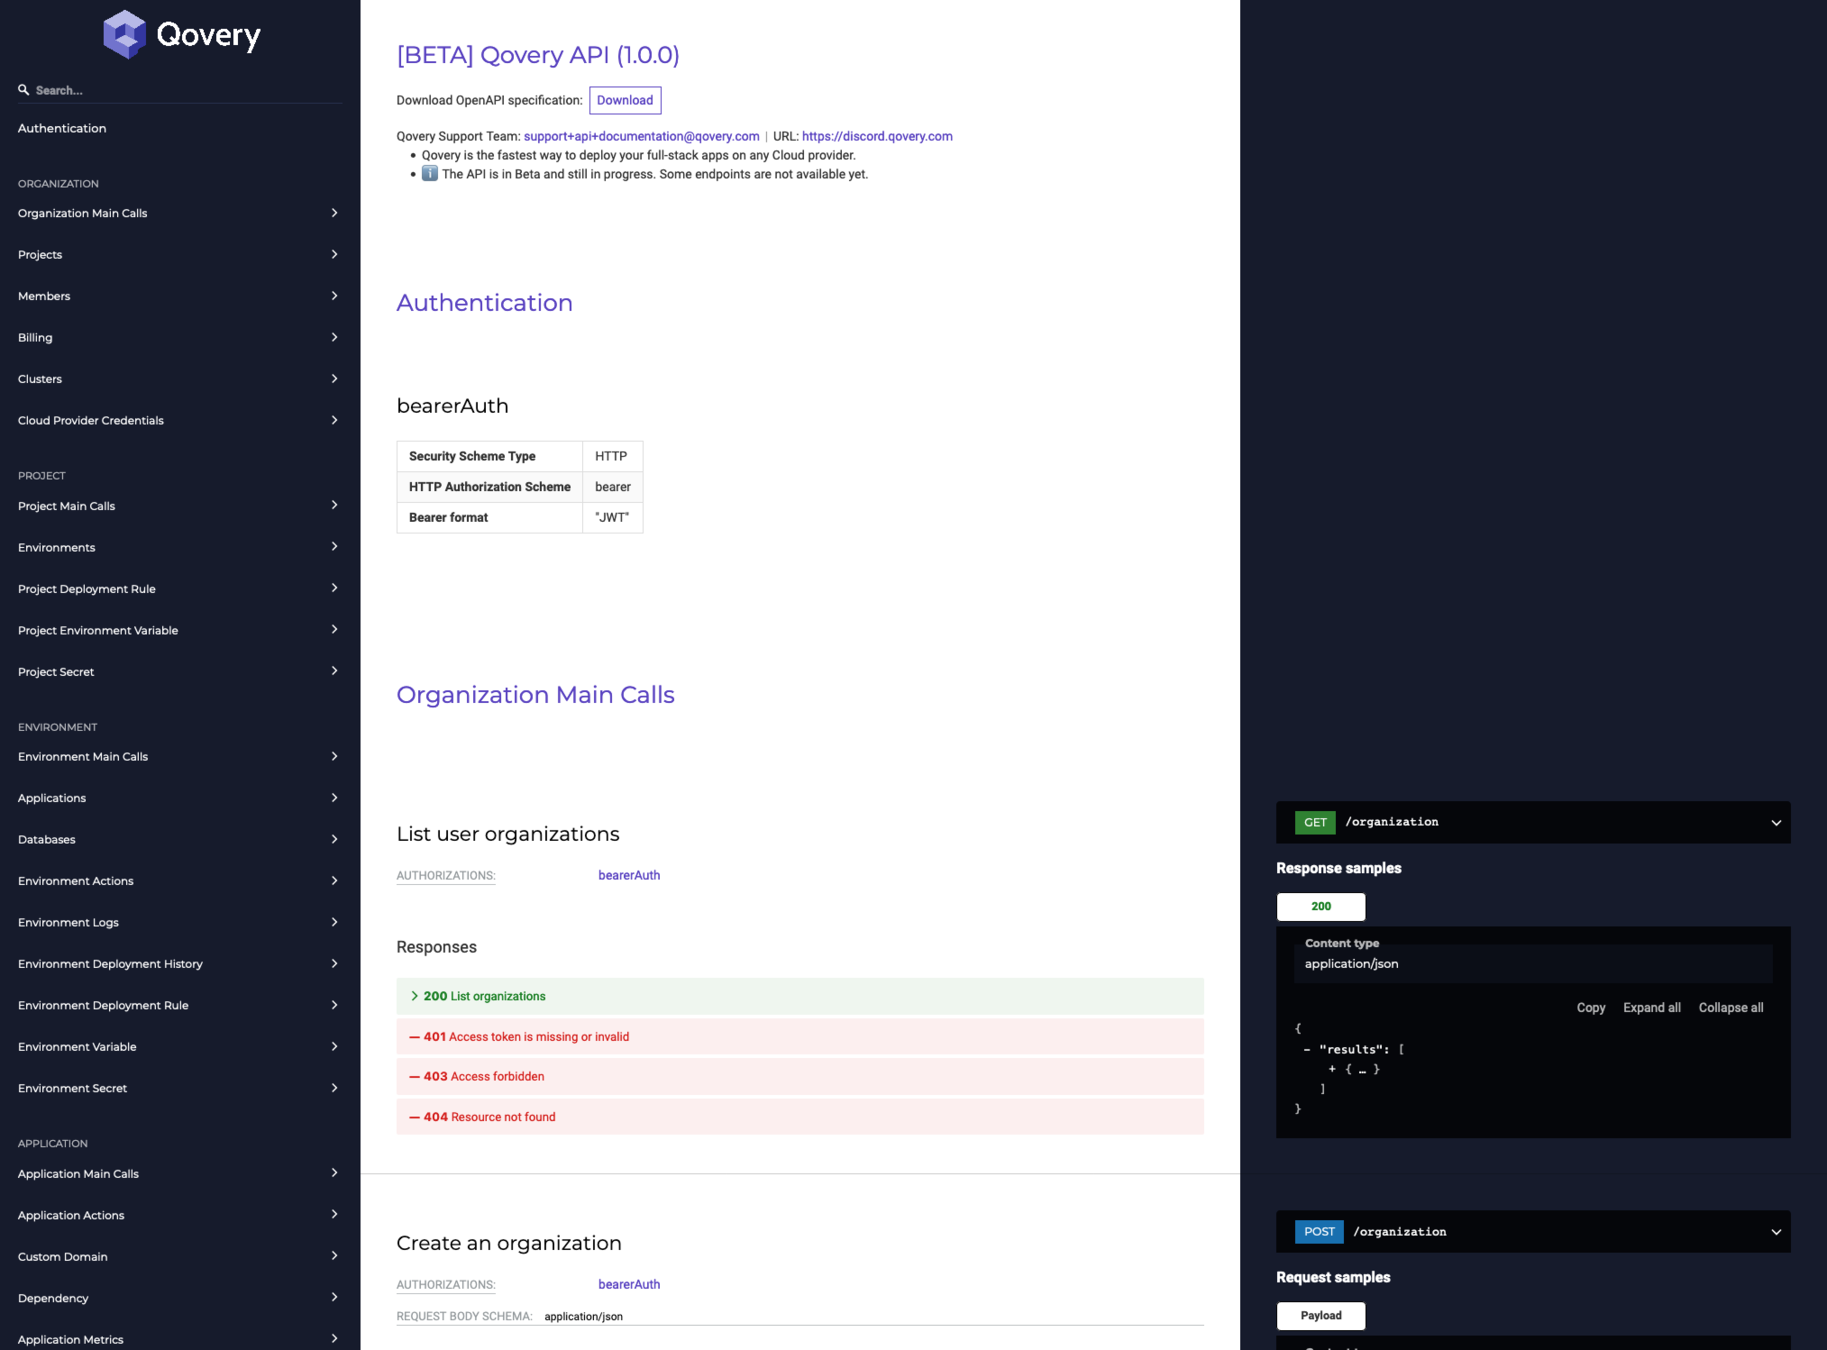Click chevron next to Dependency
1827x1350 pixels.
334,1298
